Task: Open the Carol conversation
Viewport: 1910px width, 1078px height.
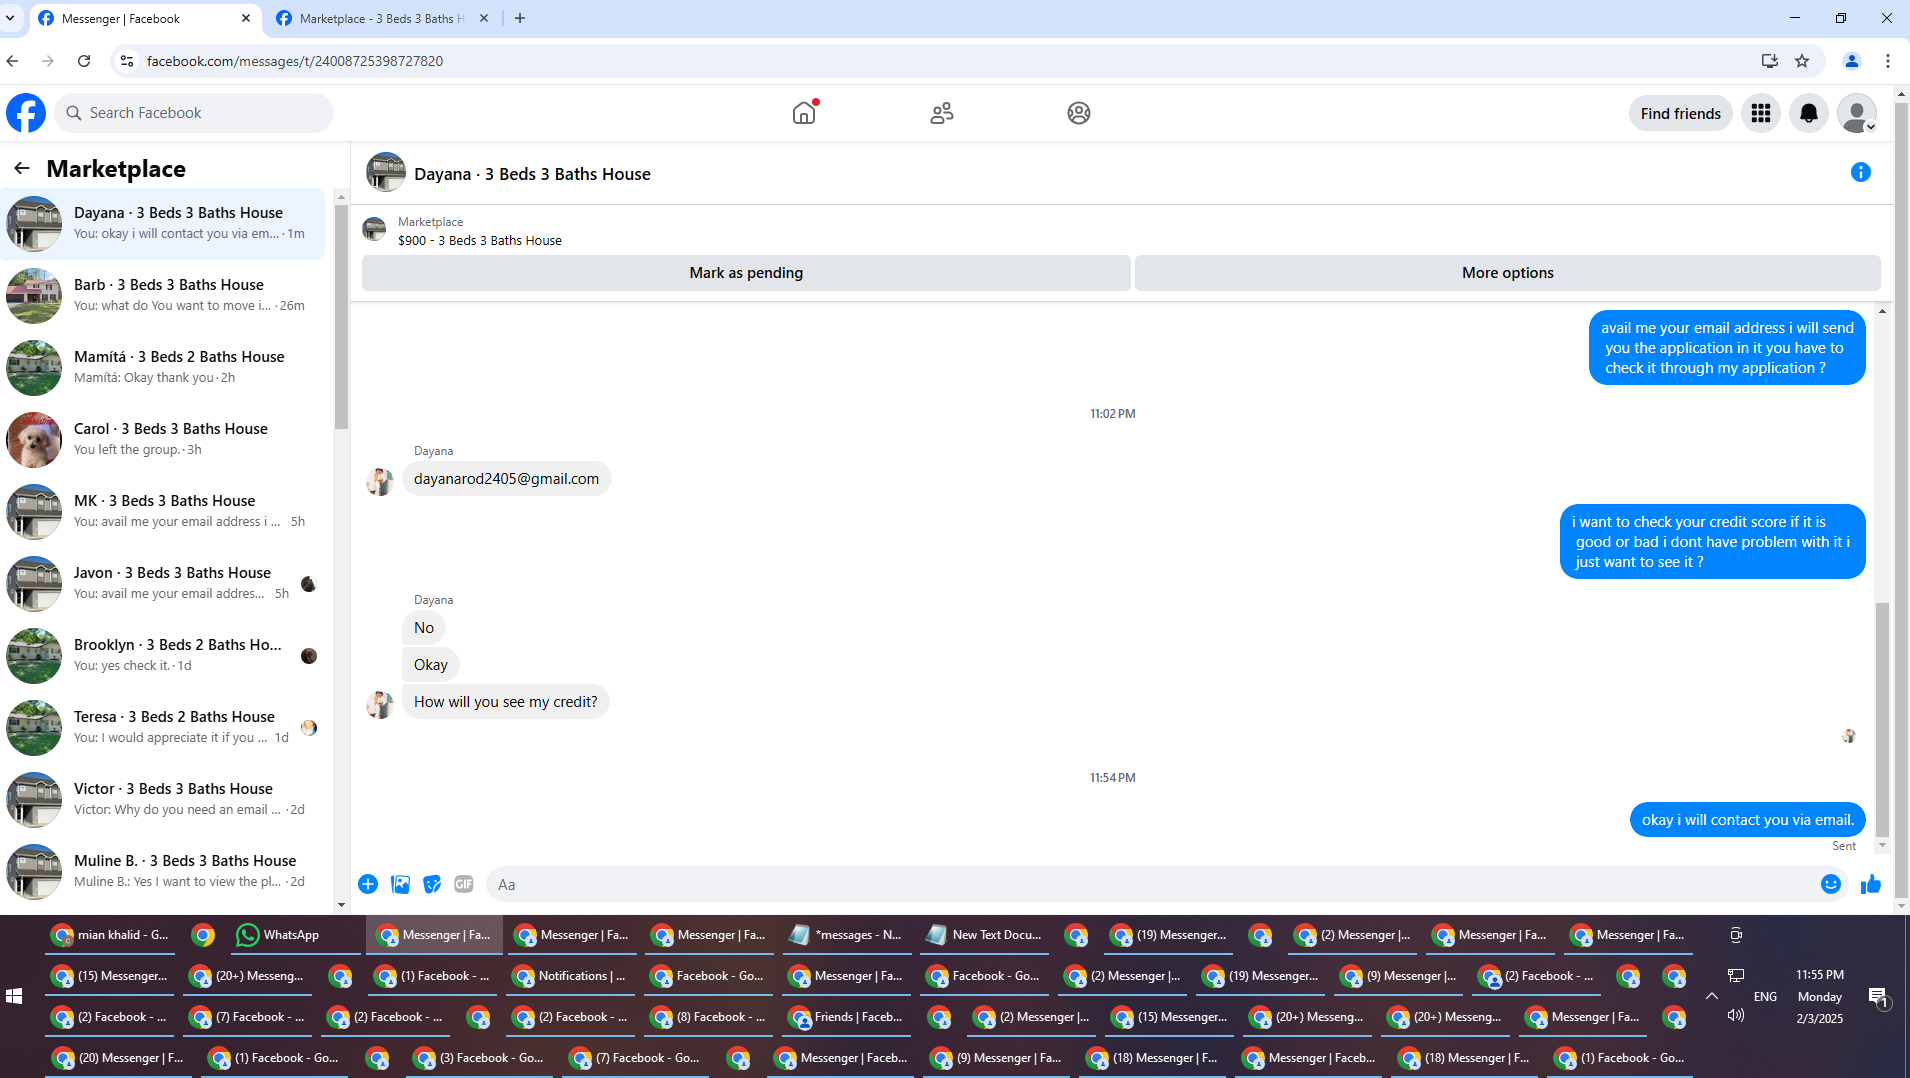Action: [x=163, y=439]
